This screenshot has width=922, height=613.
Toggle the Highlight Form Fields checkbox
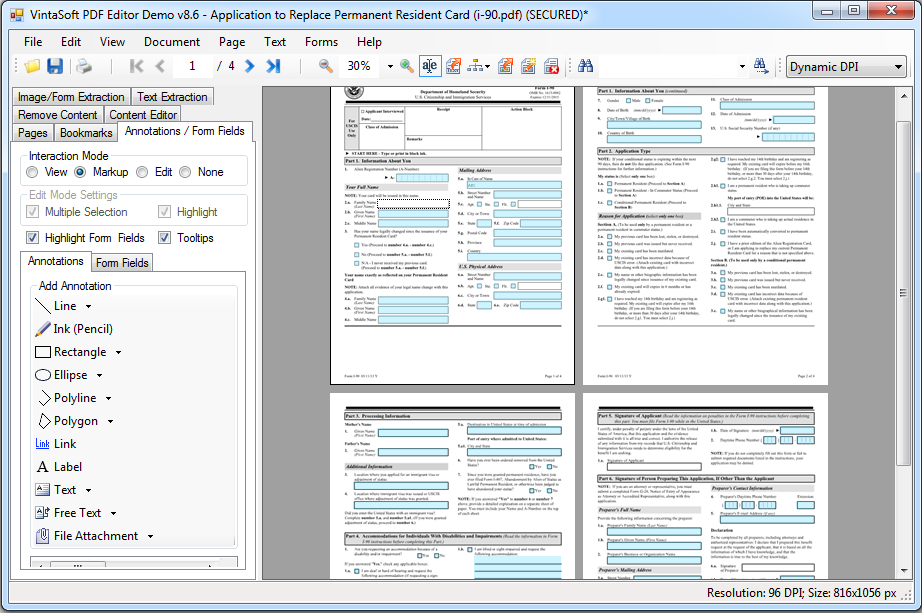tap(33, 238)
